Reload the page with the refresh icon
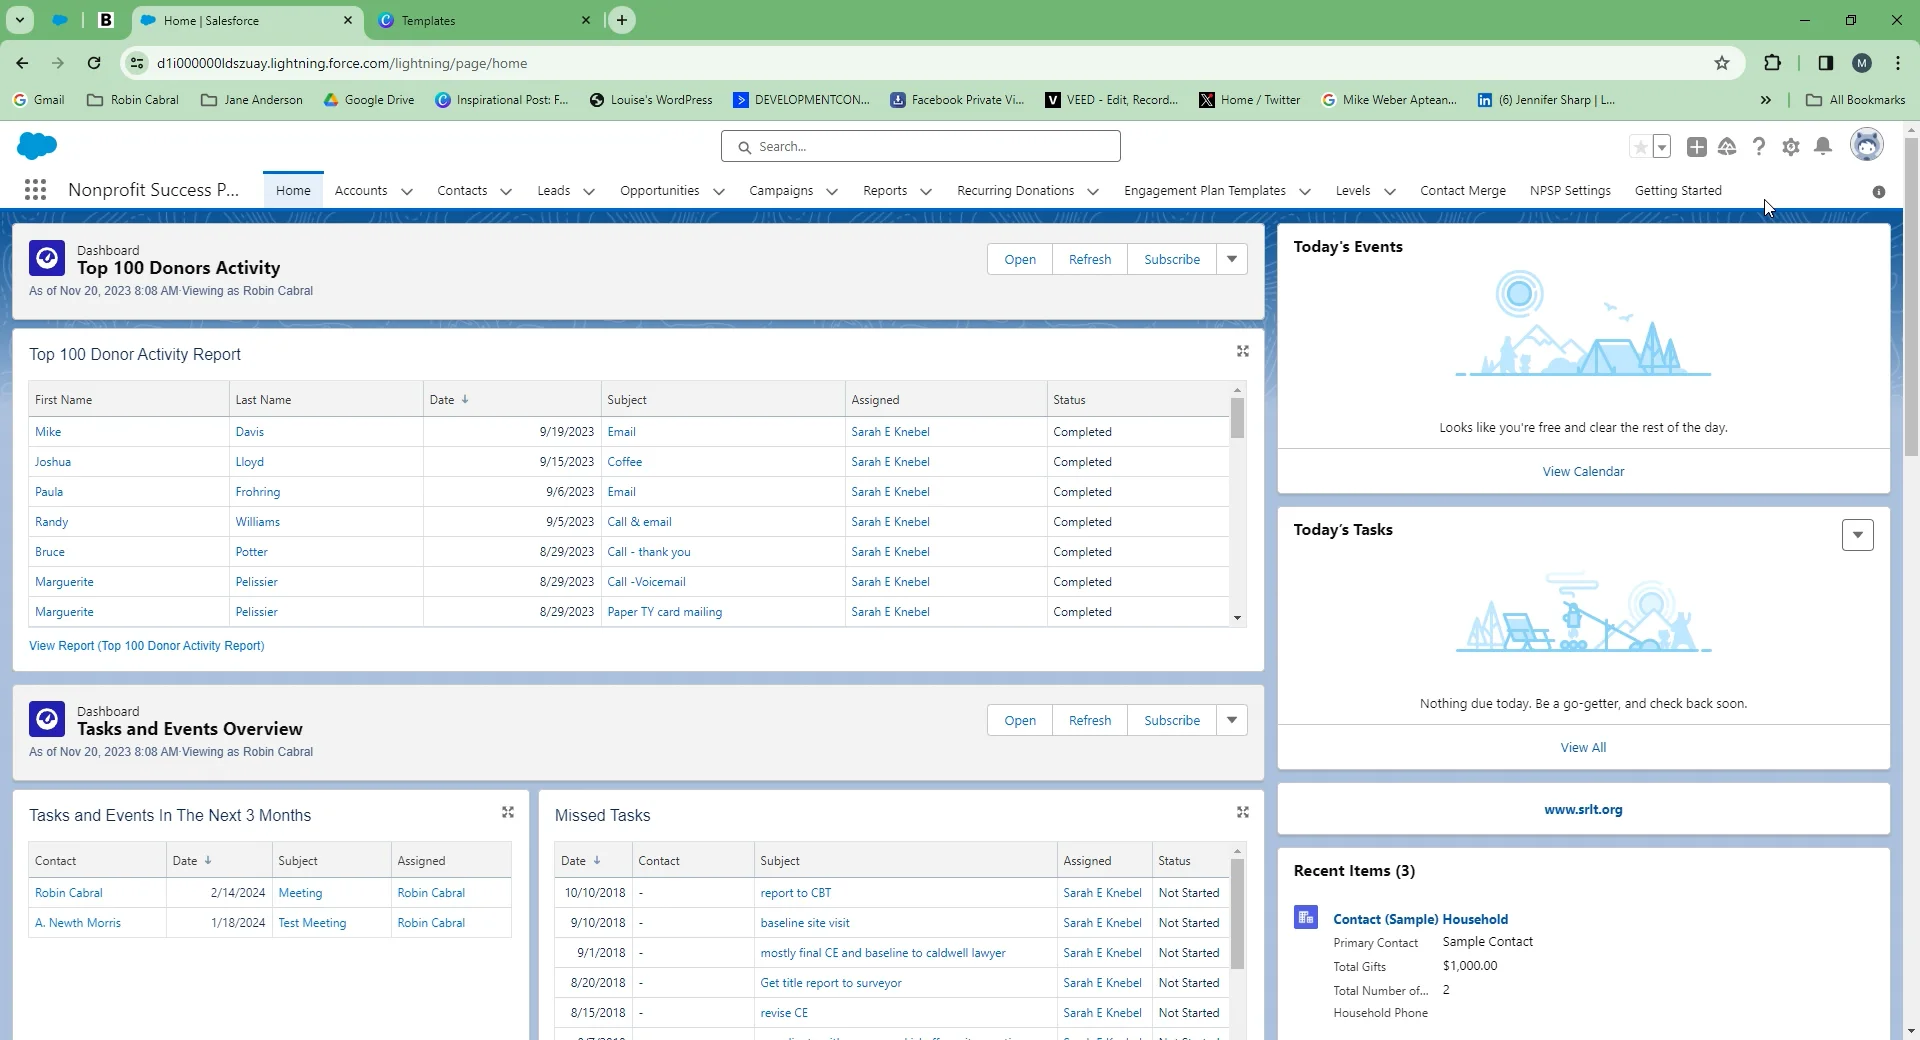This screenshot has width=1920, height=1040. point(94,63)
